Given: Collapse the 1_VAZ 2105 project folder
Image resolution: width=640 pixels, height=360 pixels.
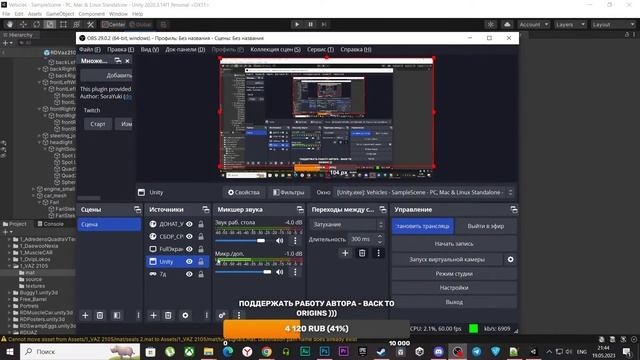Looking at the screenshot, I should click(x=9, y=266).
